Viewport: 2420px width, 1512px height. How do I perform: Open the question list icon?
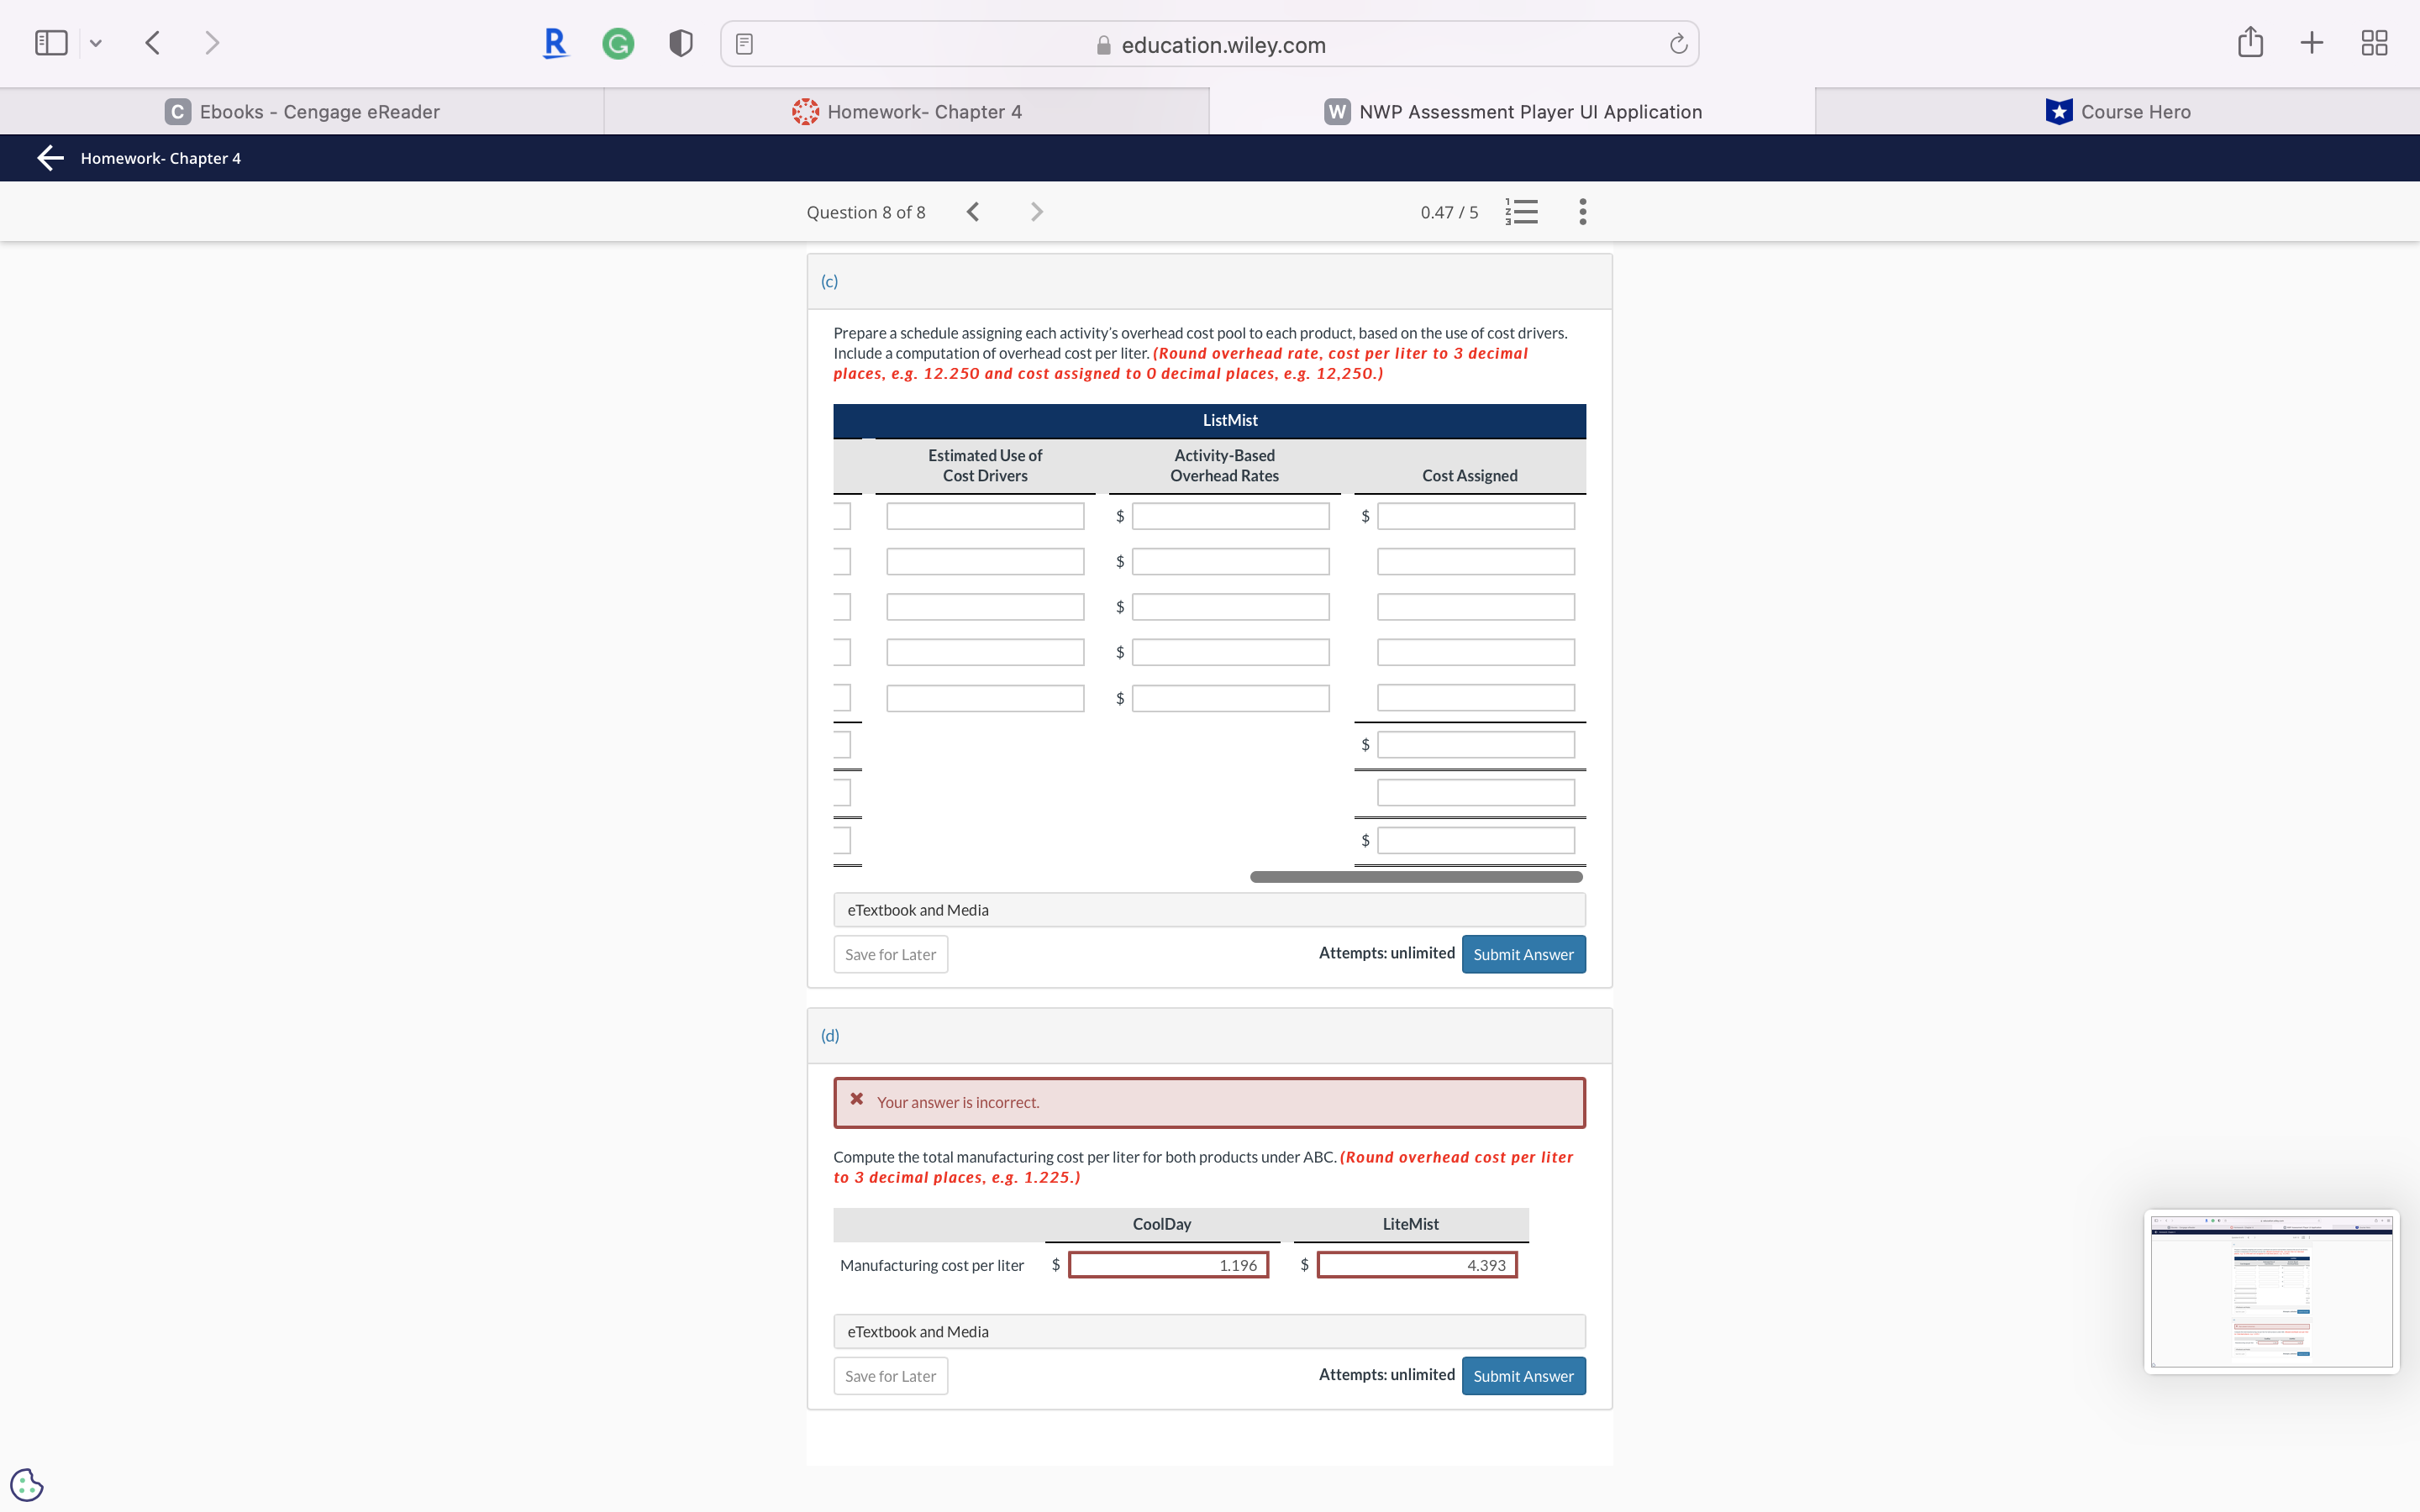tap(1521, 212)
